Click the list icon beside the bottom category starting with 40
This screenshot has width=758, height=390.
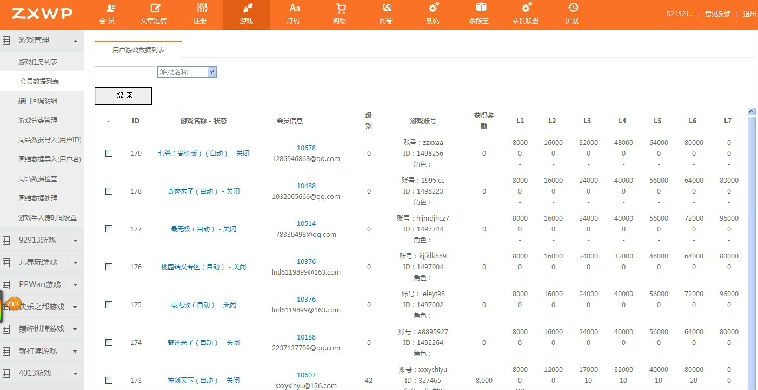coord(6,373)
